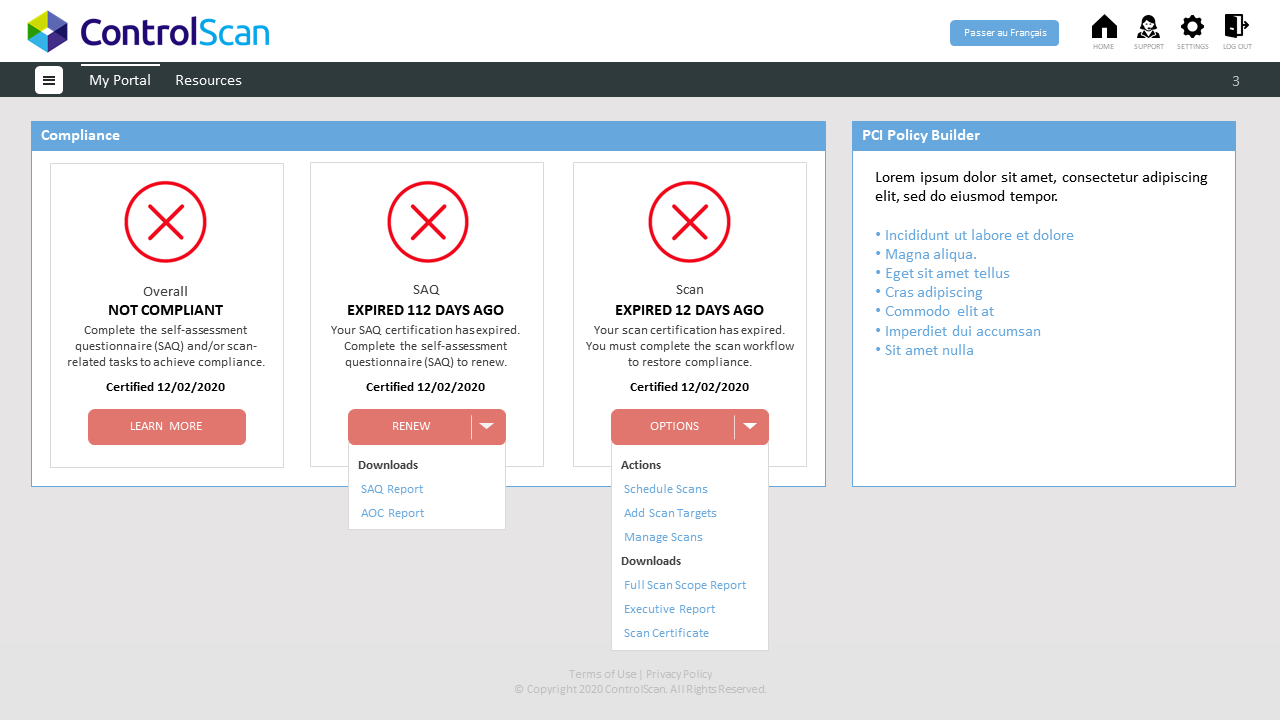Click the Overall red X status icon
The height and width of the screenshot is (720, 1280).
tap(165, 222)
